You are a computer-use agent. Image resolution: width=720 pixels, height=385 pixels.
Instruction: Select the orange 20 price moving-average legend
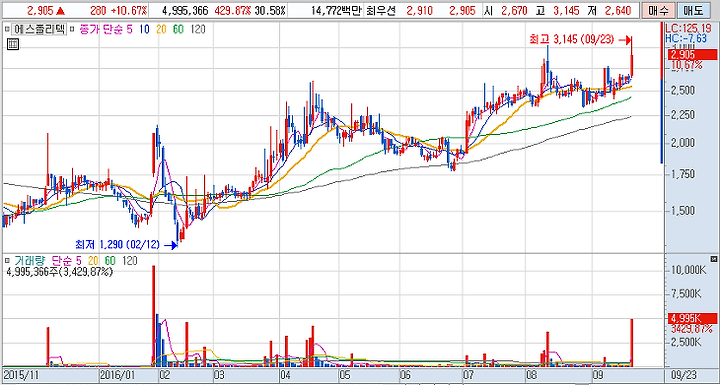click(161, 30)
